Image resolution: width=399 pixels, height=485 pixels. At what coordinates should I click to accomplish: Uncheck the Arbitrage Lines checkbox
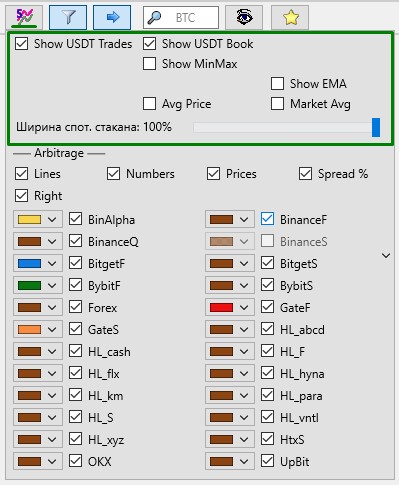pos(21,174)
